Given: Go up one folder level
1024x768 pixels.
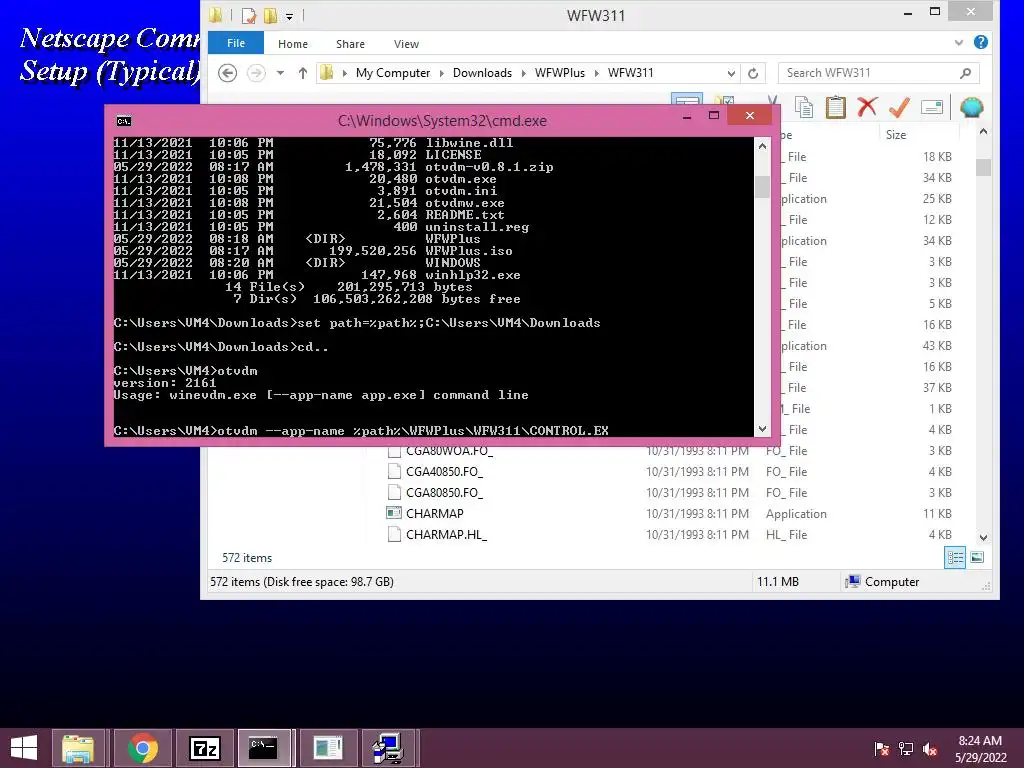Looking at the screenshot, I should (302, 72).
